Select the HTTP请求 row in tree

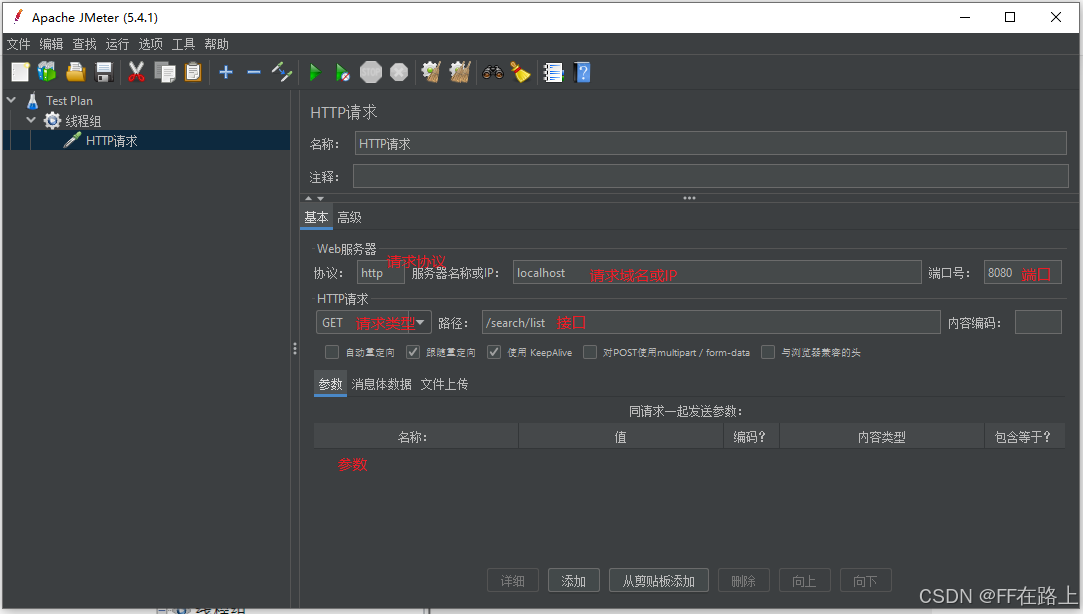(x=146, y=140)
